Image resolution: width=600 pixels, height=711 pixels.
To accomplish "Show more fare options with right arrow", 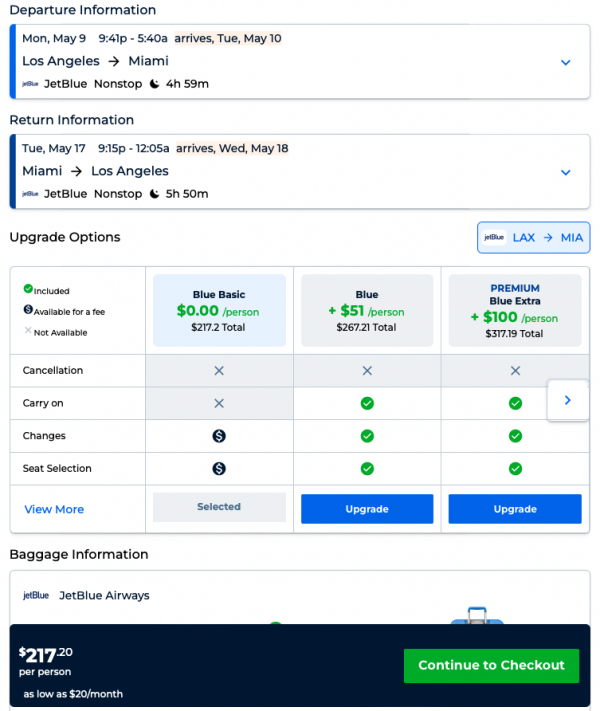I will [567, 400].
